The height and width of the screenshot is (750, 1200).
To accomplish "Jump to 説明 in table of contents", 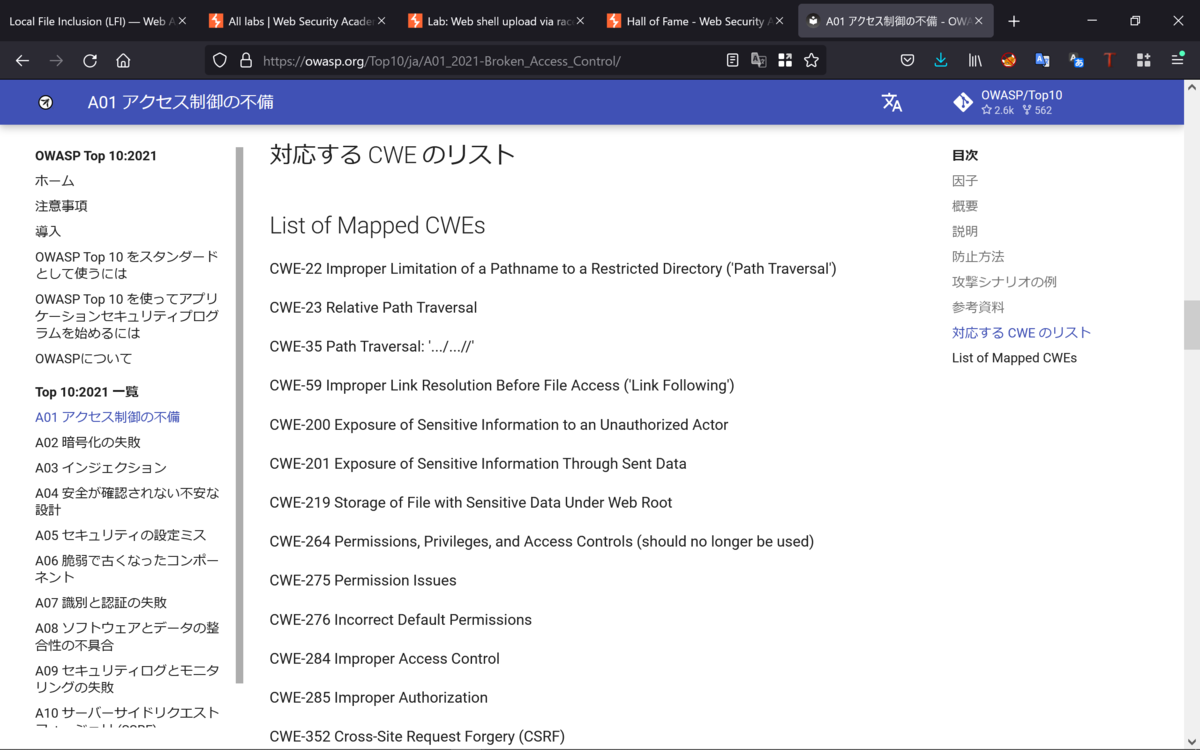I will [x=965, y=231].
